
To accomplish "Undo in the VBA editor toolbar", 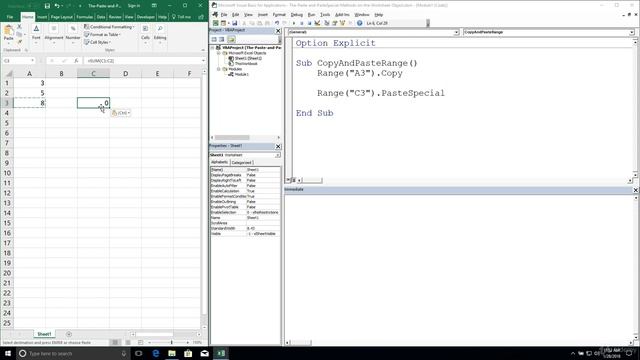I will [x=277, y=23].
